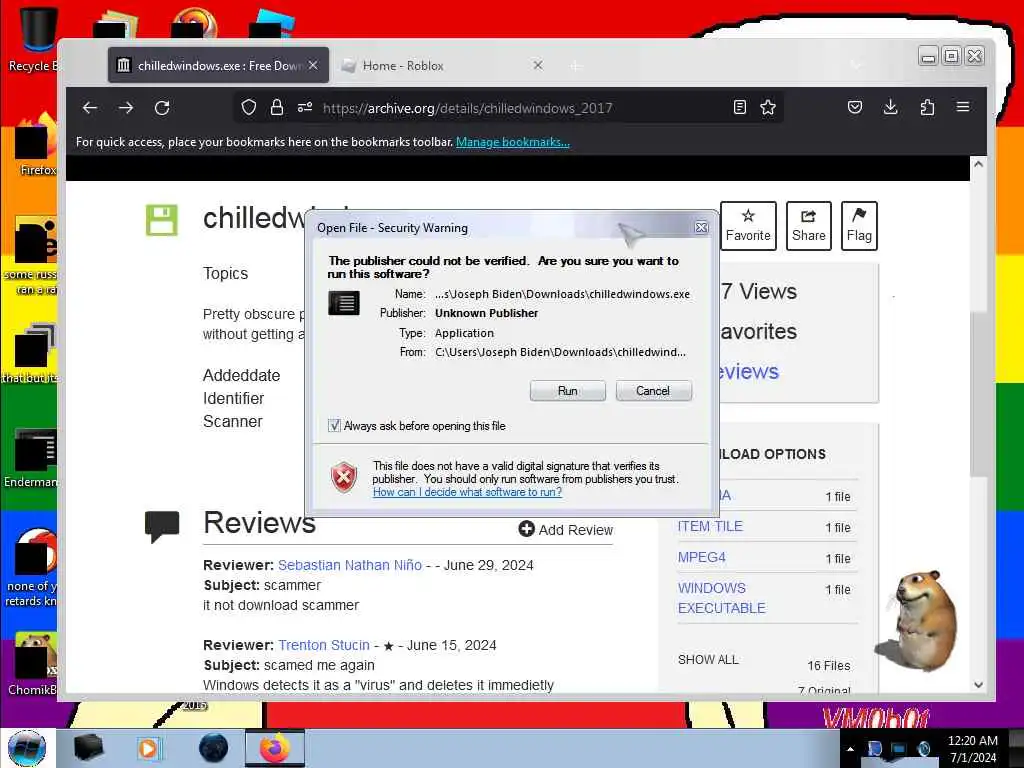1024x768 pixels.
Task: Flag this archive item
Action: (x=859, y=226)
